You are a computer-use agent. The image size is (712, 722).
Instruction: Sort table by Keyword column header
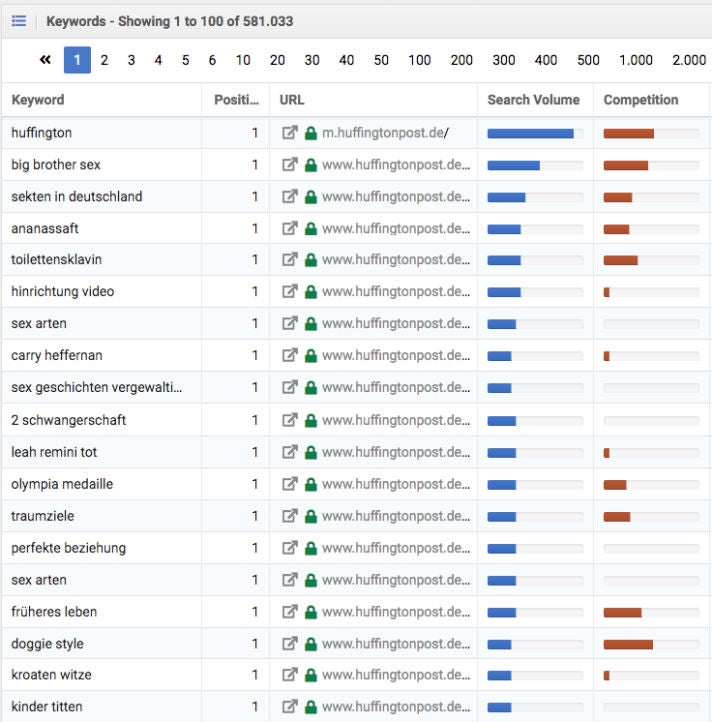point(38,100)
